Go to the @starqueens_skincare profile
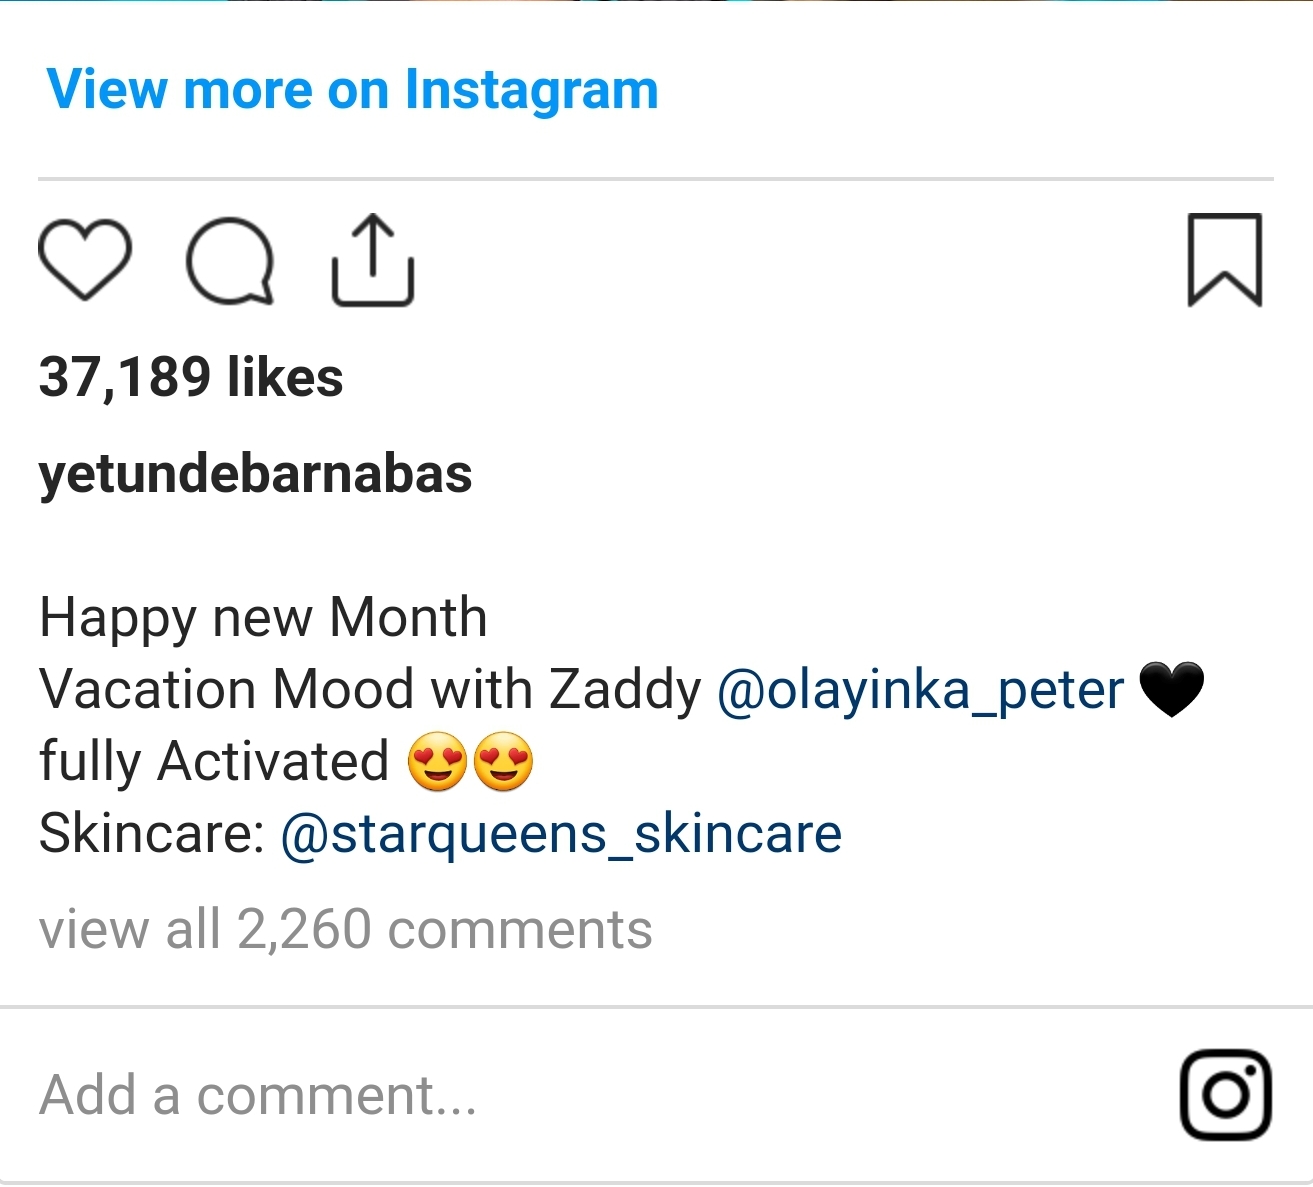This screenshot has height=1187, width=1313. [x=561, y=833]
